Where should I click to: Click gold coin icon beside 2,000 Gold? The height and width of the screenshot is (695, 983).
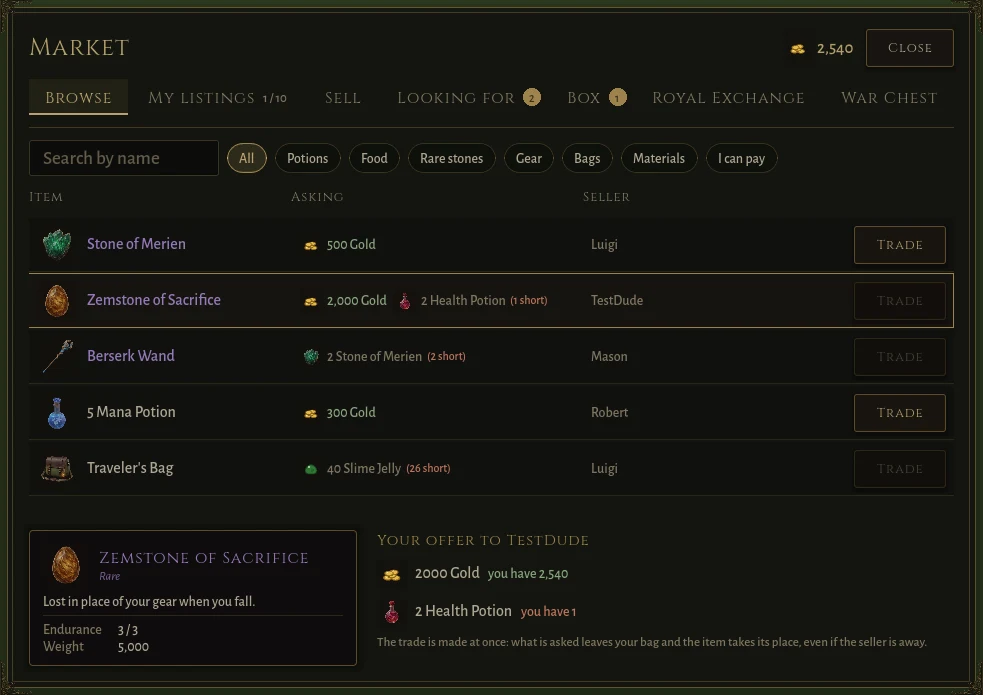point(310,301)
